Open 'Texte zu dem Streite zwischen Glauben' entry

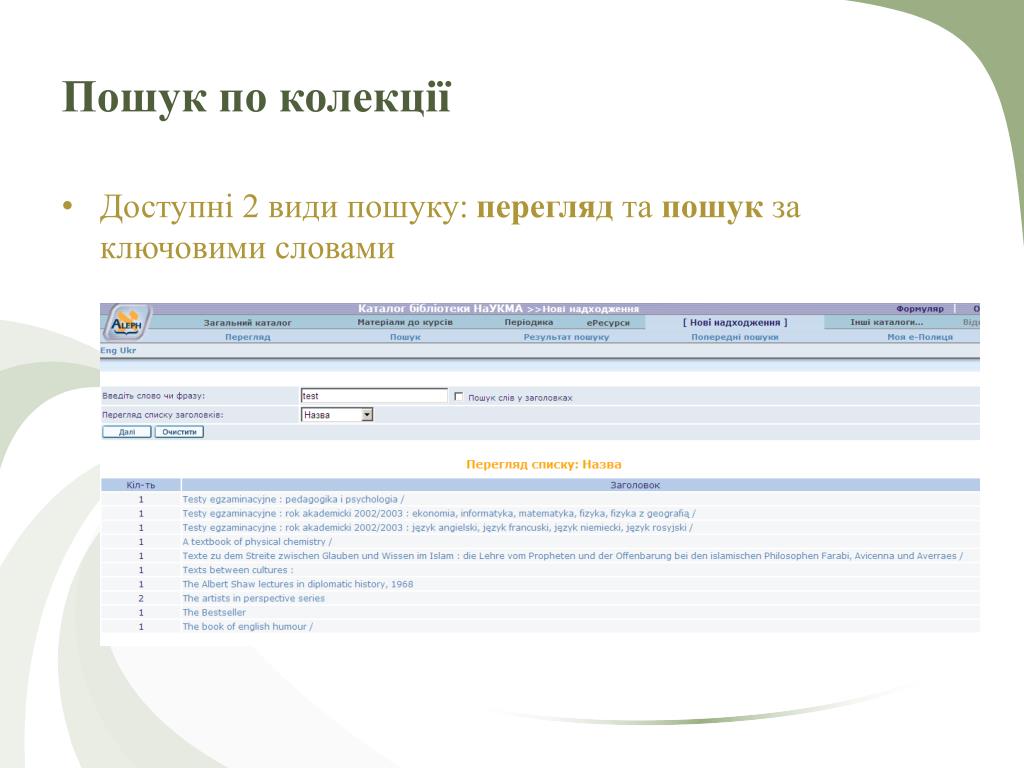(573, 556)
